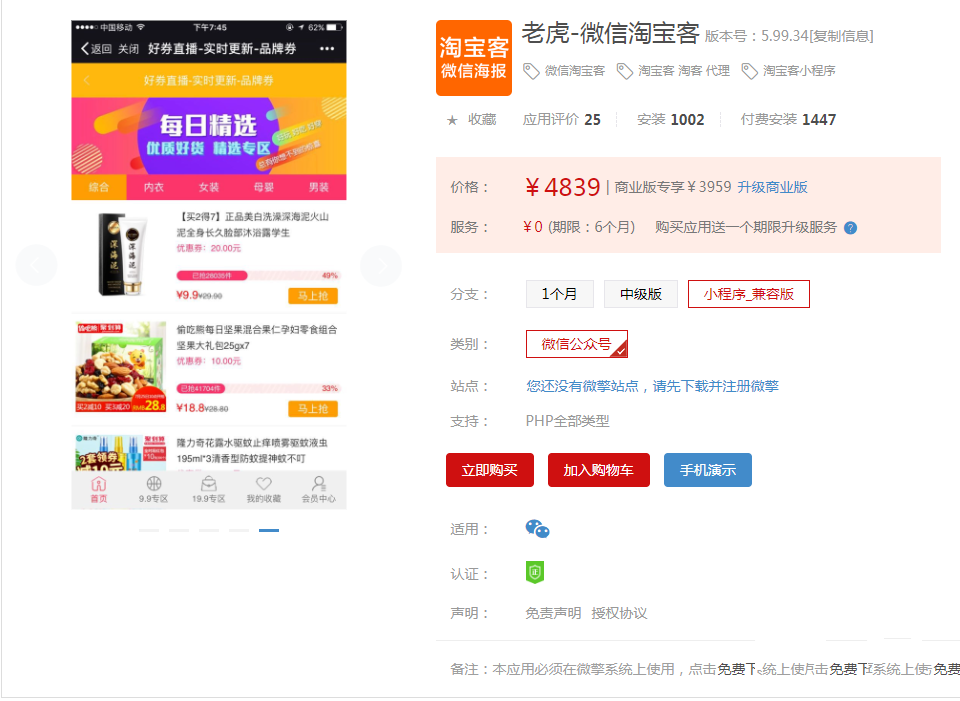Open the 综合 tab in phone preview
The image size is (960, 701).
click(99, 187)
